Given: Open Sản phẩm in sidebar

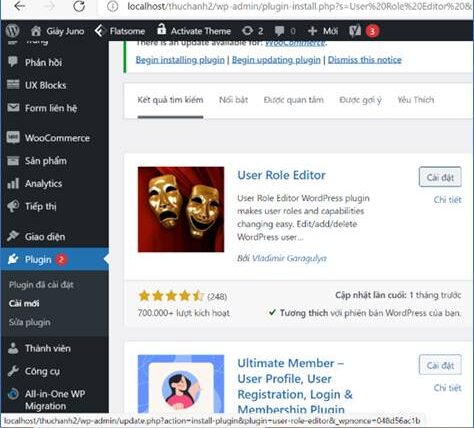Looking at the screenshot, I should [37, 161].
